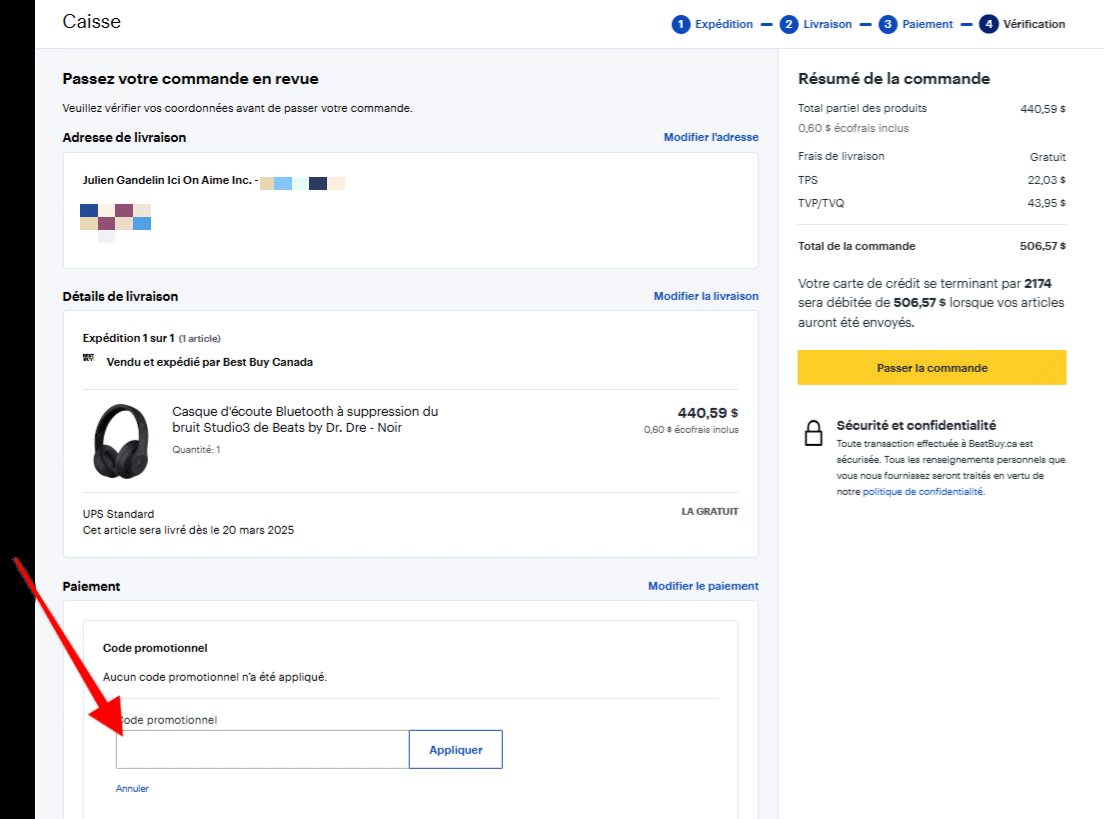This screenshot has width=1104, height=819.
Task: Click the Gratuit delivery fee value
Action: [1048, 157]
